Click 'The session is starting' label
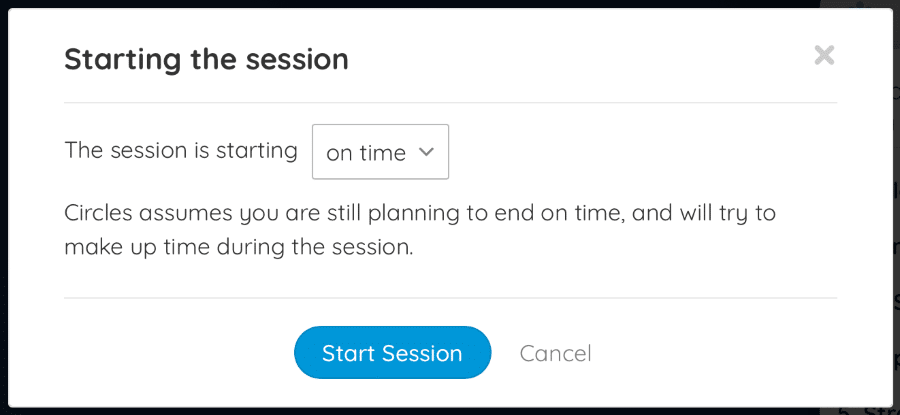Image resolution: width=900 pixels, height=415 pixels. pyautogui.click(x=181, y=151)
